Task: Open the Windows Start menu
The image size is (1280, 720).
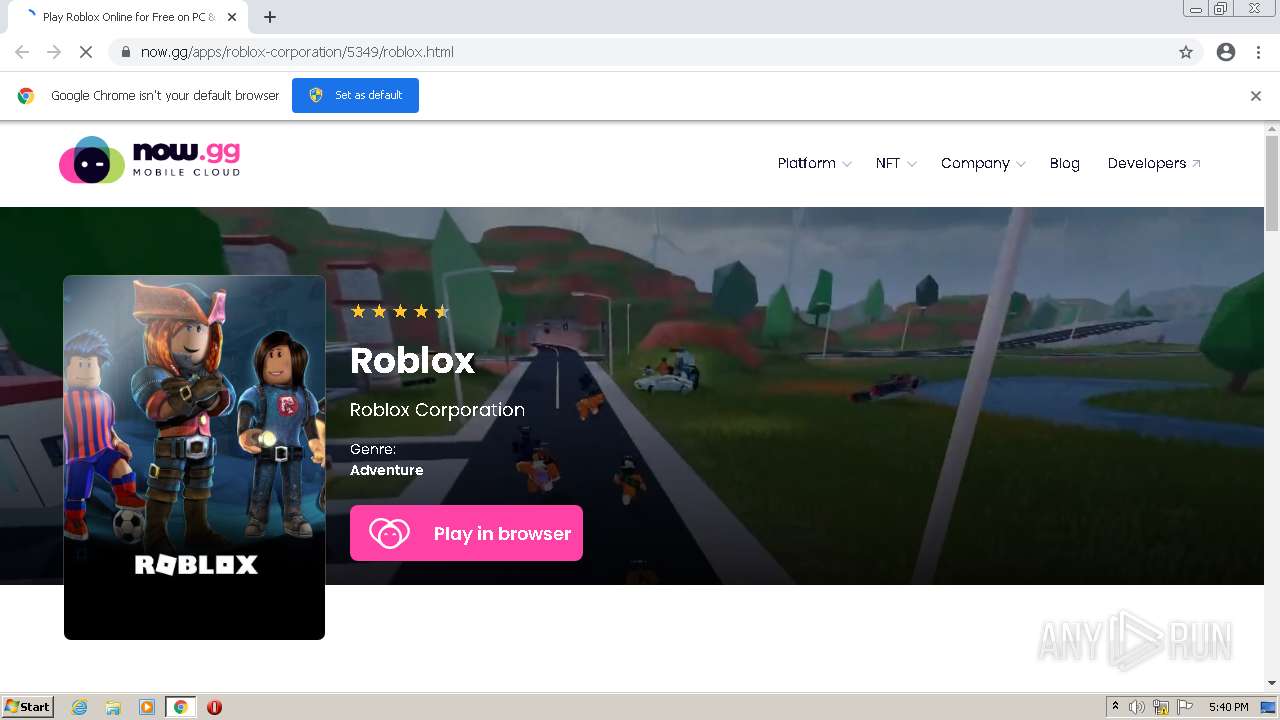Action: (28, 707)
